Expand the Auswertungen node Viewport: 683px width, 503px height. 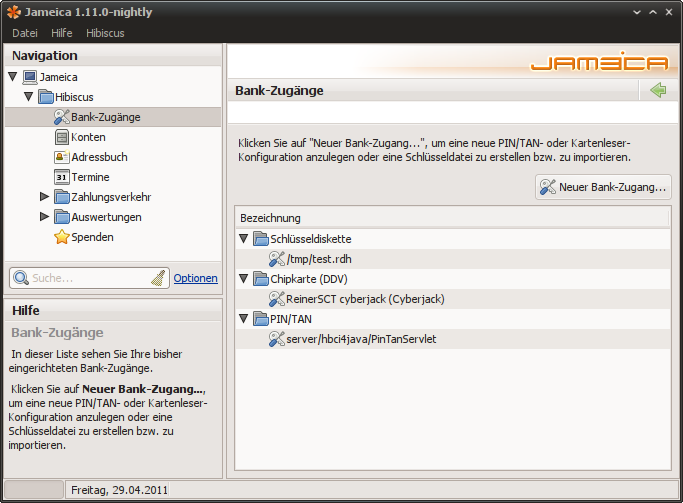coord(44,216)
